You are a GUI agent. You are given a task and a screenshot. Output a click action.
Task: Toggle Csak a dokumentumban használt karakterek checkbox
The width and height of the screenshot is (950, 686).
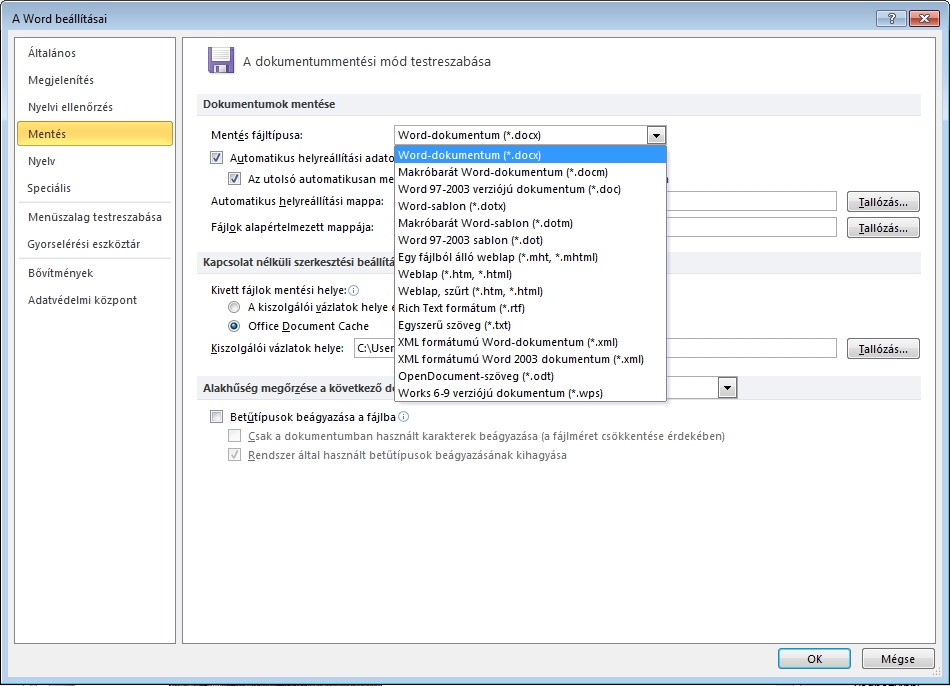click(x=234, y=436)
